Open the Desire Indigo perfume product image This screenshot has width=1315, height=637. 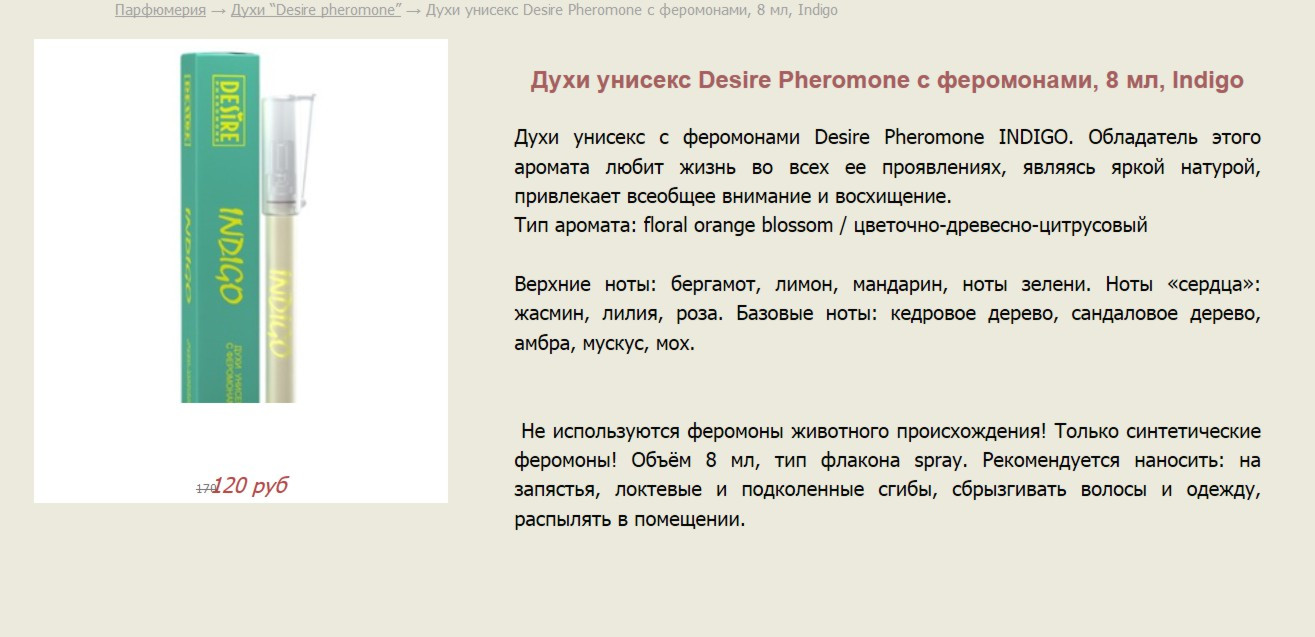tap(249, 228)
